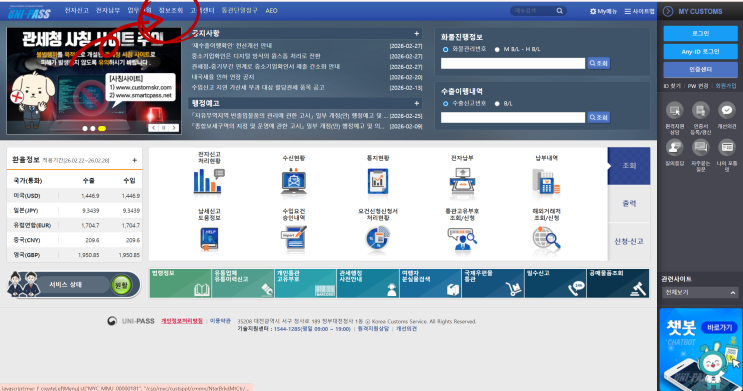This screenshot has width=743, height=391.
Task: Open the 밀수신고 phone tile
Action: [x=556, y=283]
